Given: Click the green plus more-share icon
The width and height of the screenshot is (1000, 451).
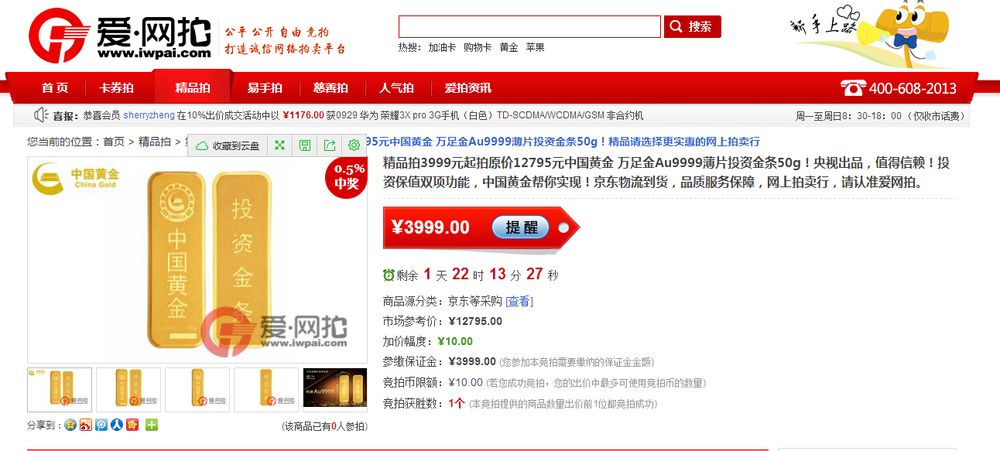Looking at the screenshot, I should coord(151,425).
